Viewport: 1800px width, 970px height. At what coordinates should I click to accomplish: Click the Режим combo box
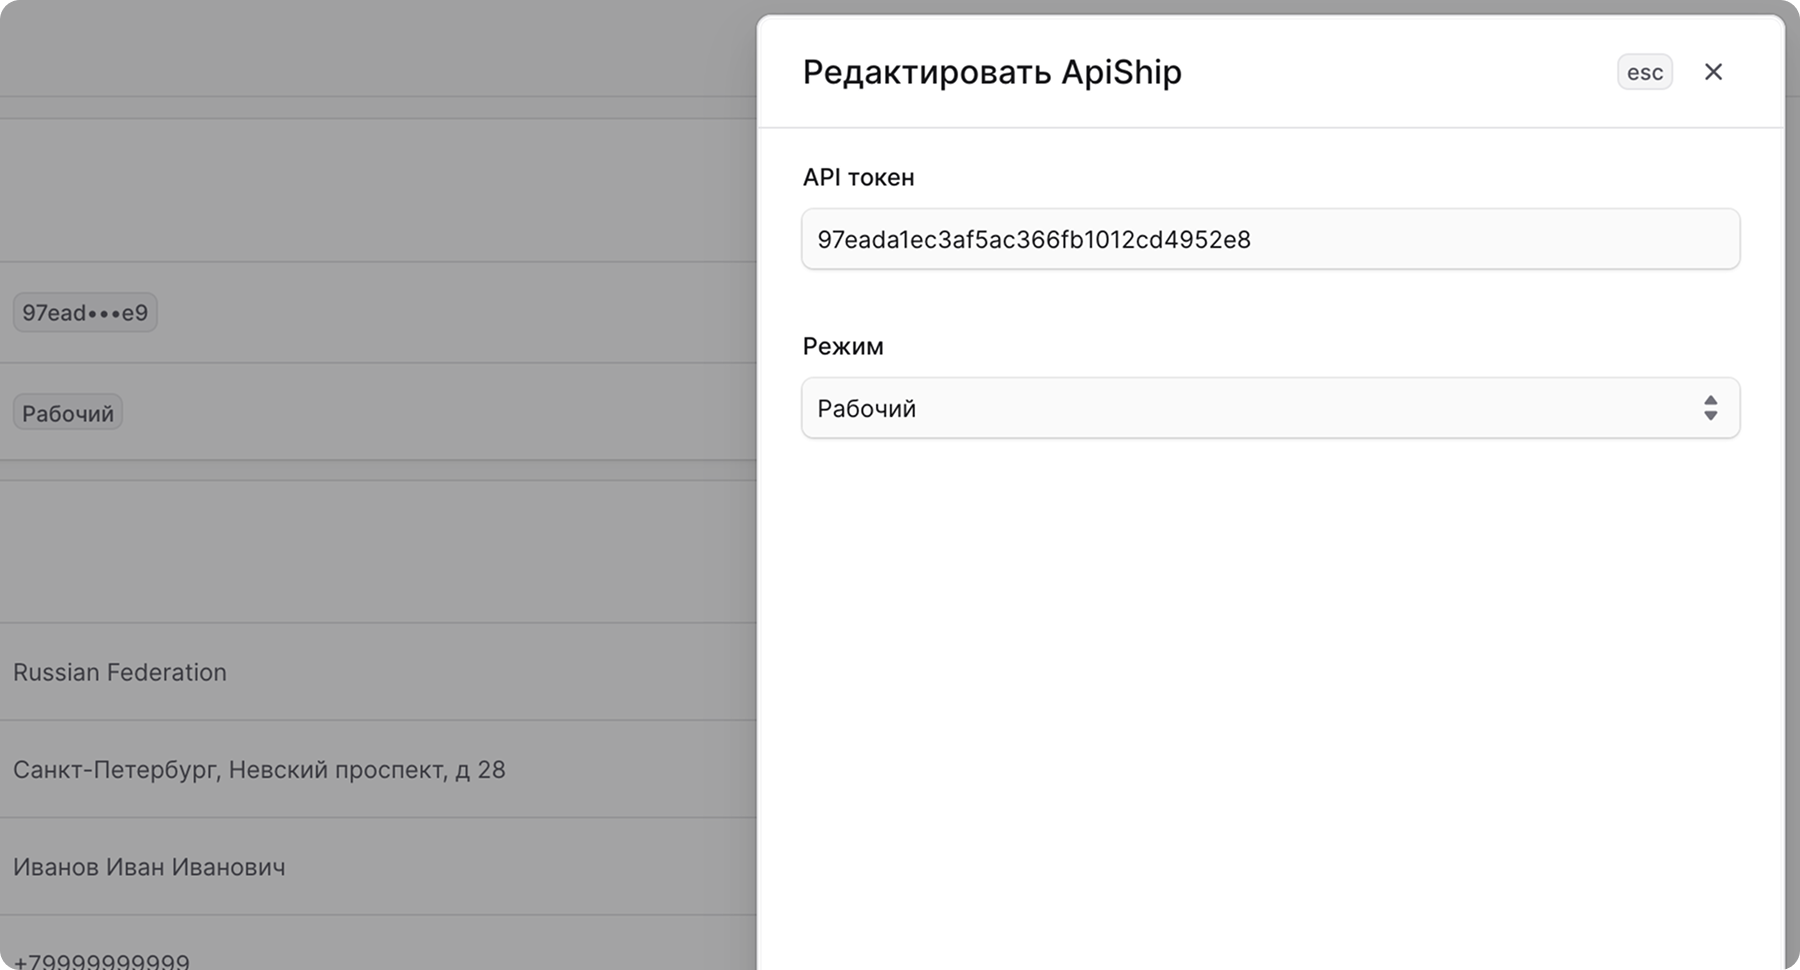tap(1270, 408)
